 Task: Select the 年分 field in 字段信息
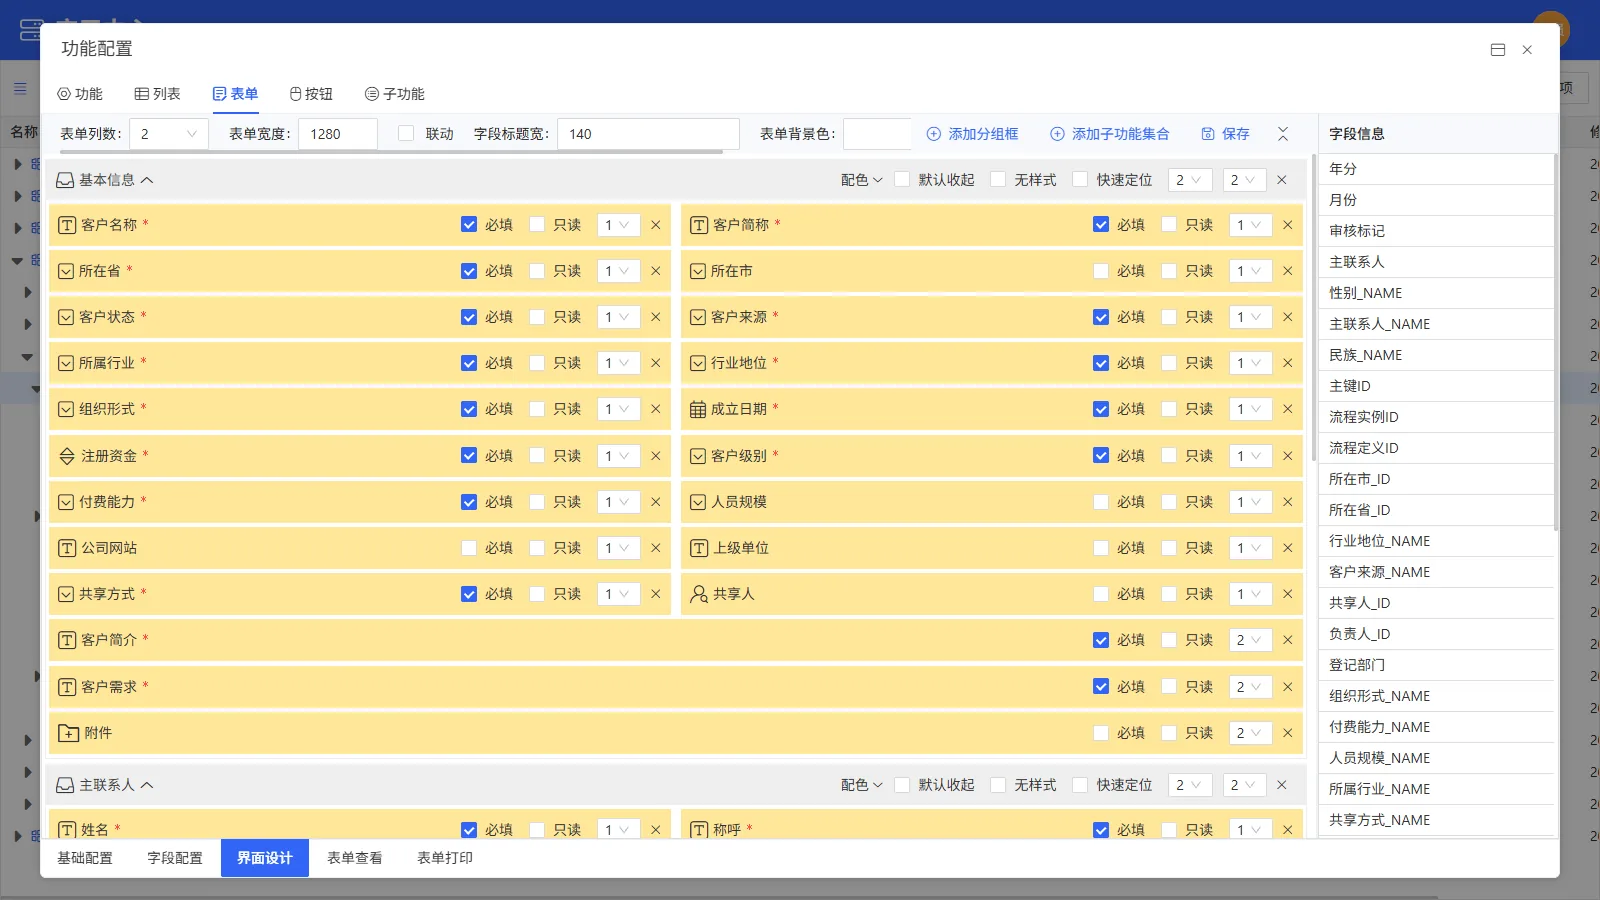click(x=1436, y=169)
